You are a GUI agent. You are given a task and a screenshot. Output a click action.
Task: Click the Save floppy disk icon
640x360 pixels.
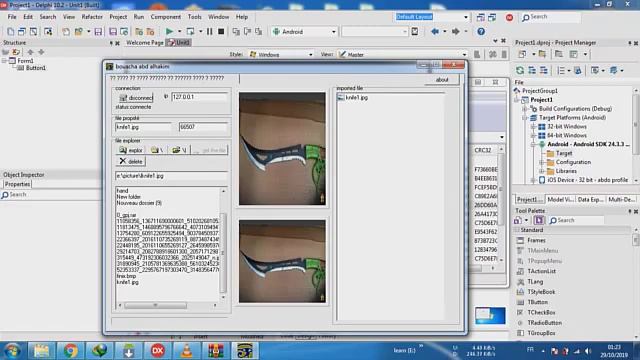point(98,31)
